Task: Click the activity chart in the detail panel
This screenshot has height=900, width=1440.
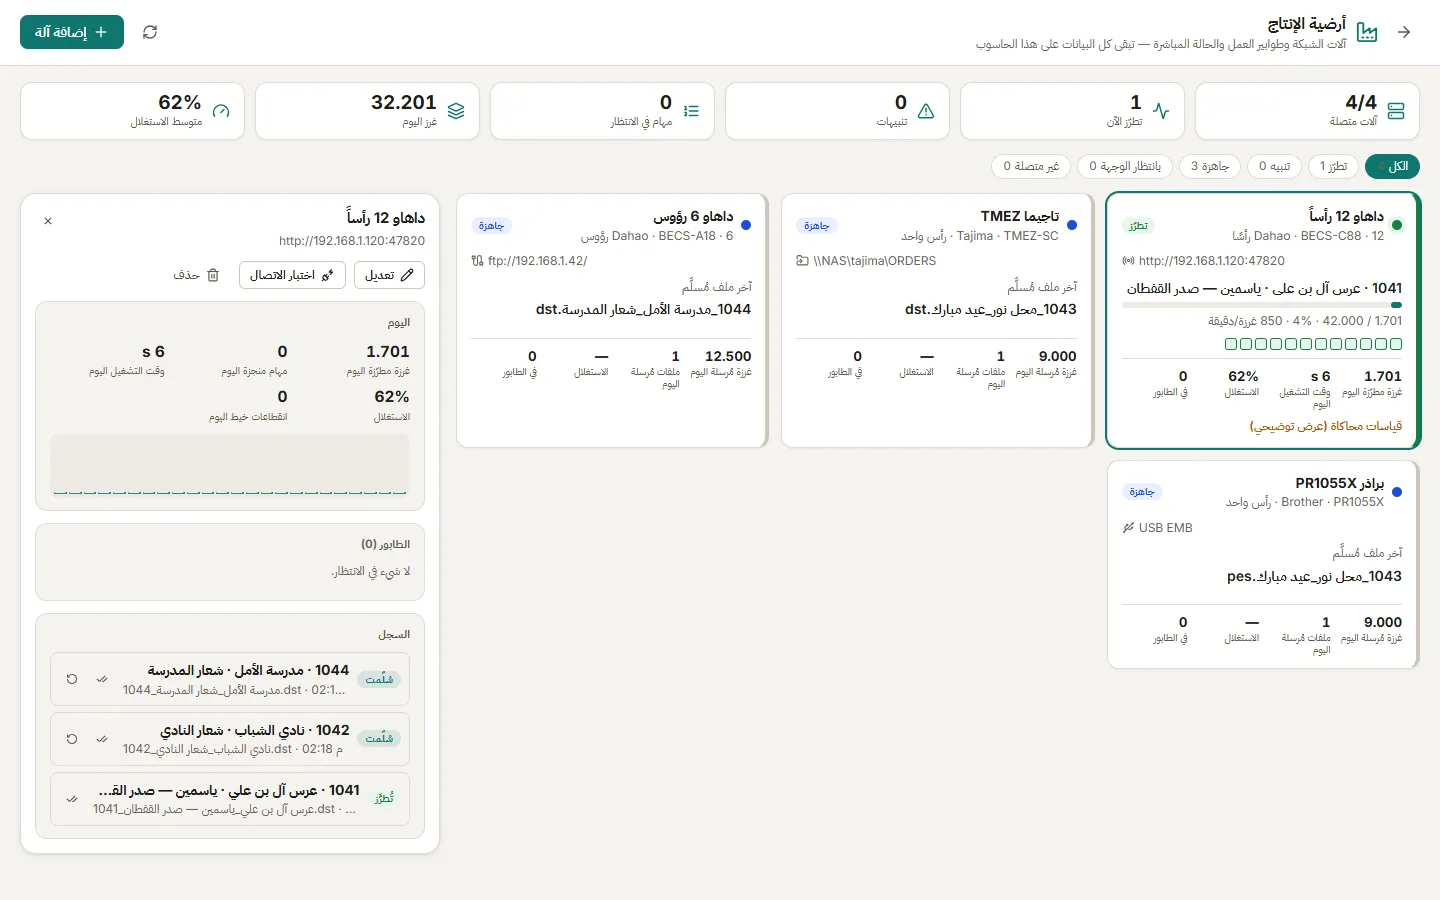Action: [230, 464]
